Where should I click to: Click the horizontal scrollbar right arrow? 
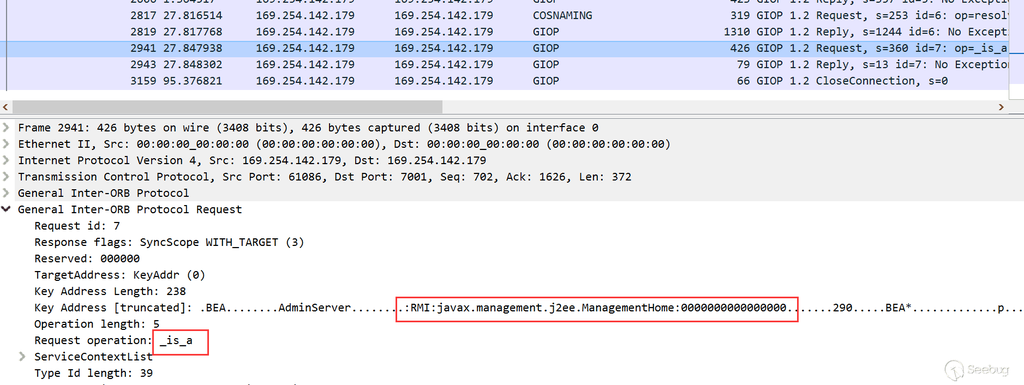[x=1000, y=107]
